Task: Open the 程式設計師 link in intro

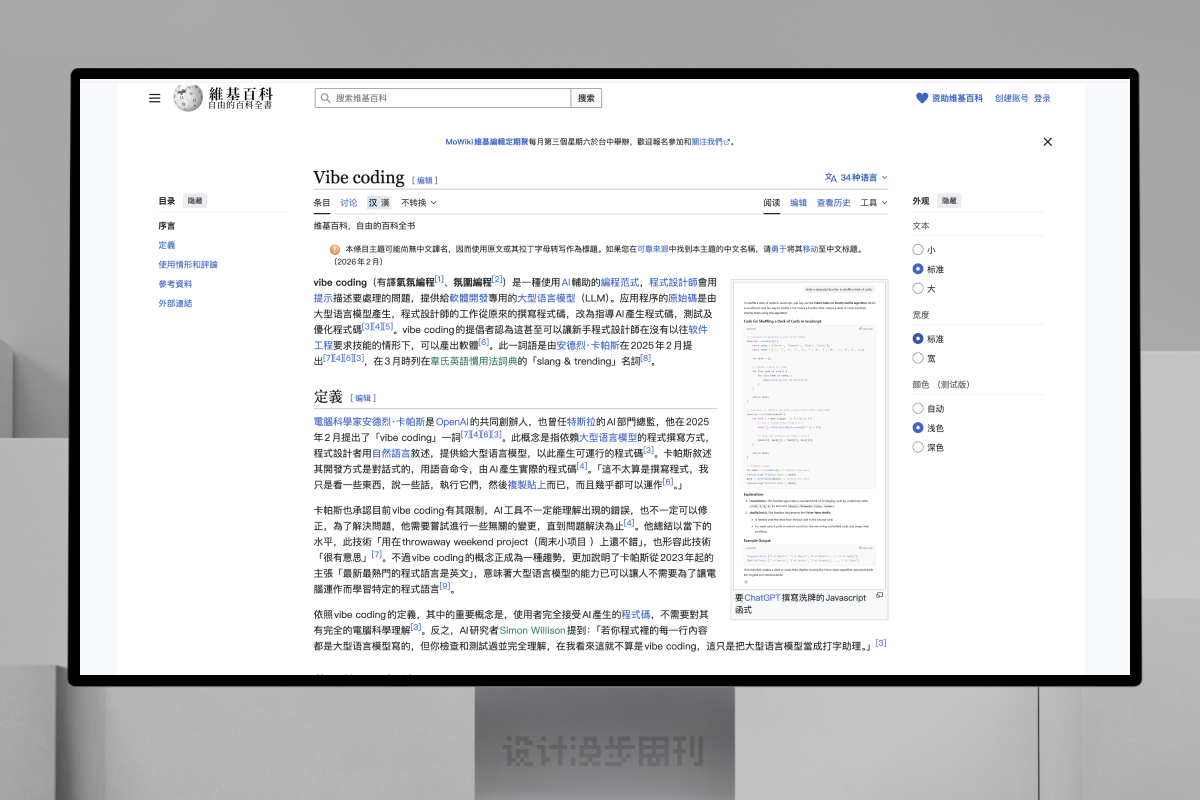Action: pos(673,283)
